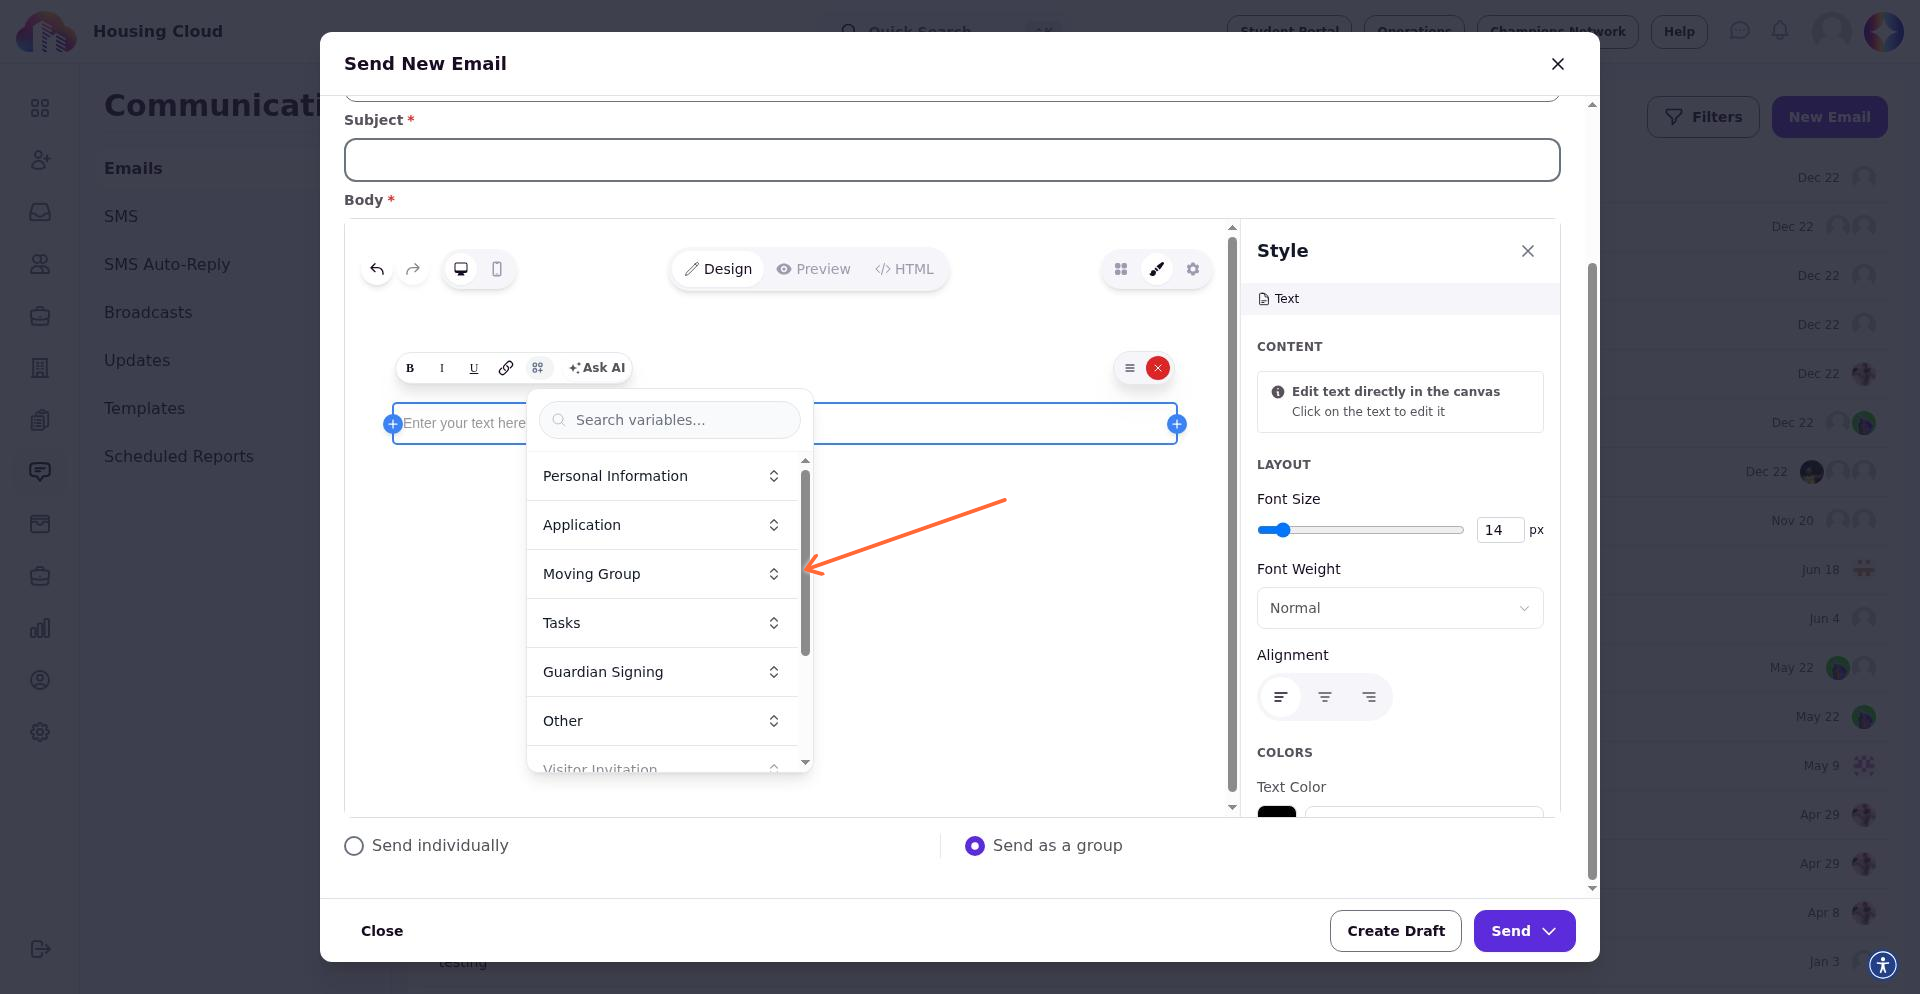Open editor settings gear icon
This screenshot has width=1920, height=994.
(1193, 269)
